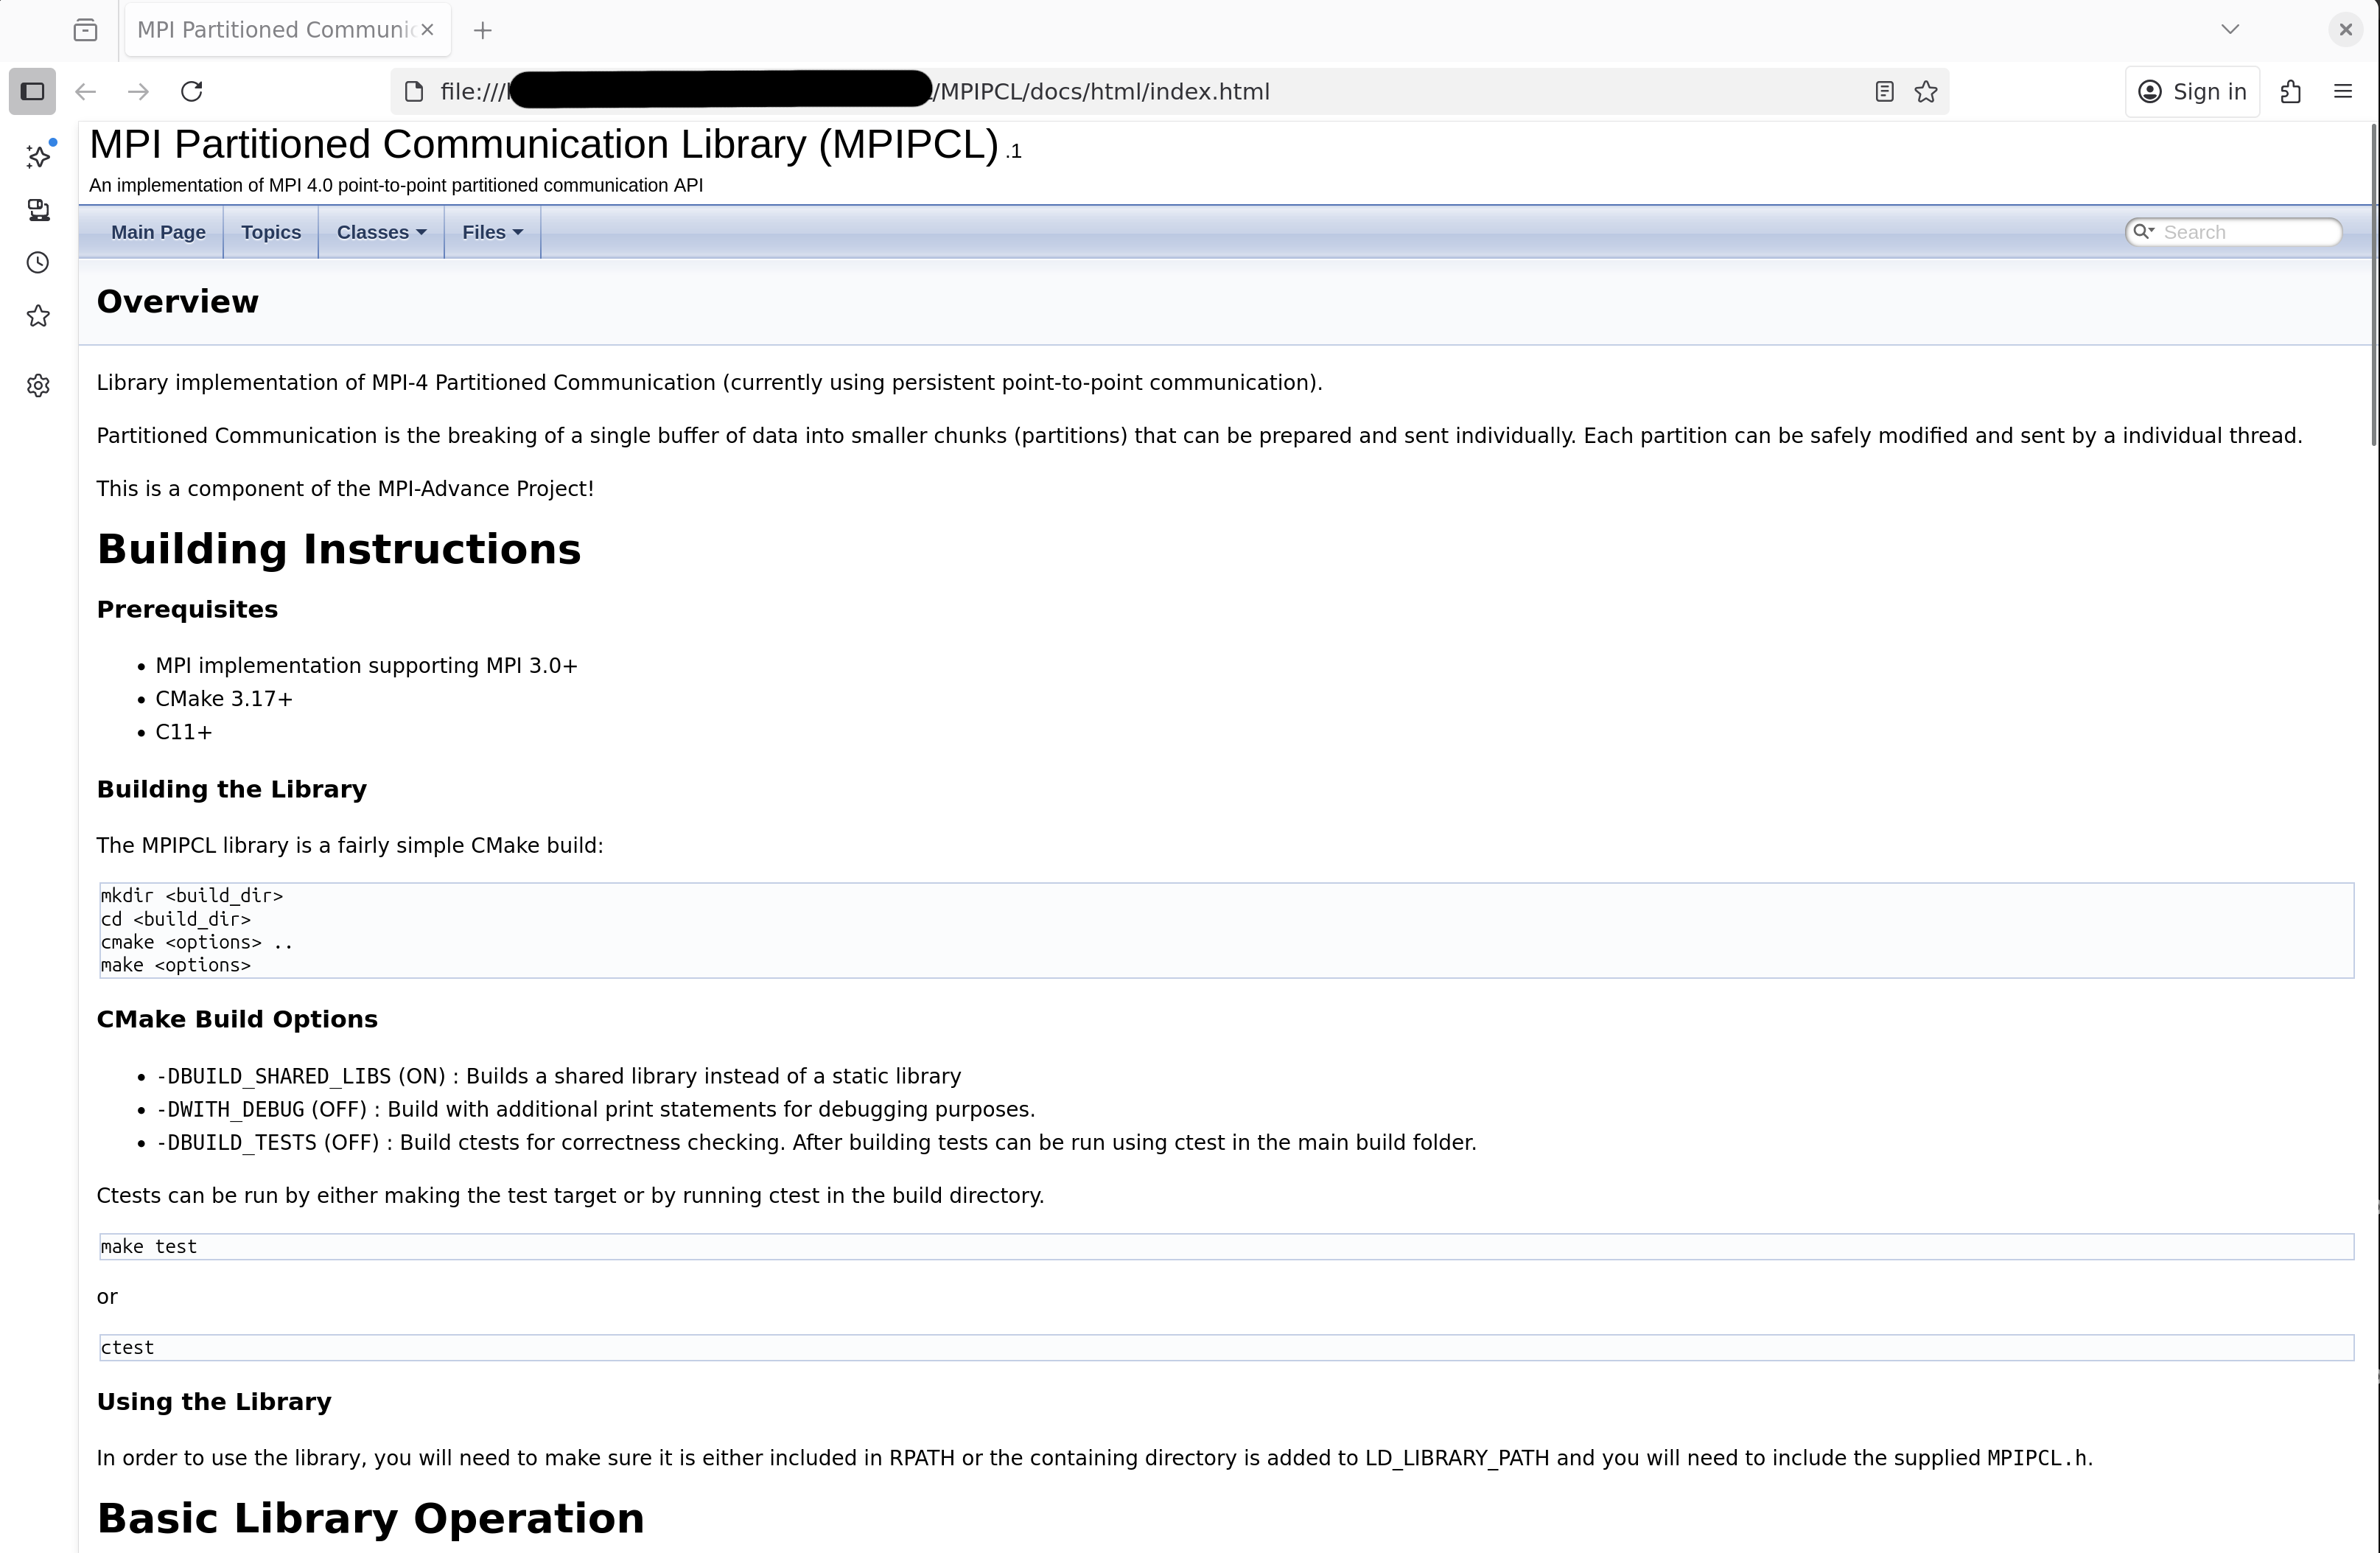Open synced tabs sidebar icon
The image size is (2380, 1553).
39,210
